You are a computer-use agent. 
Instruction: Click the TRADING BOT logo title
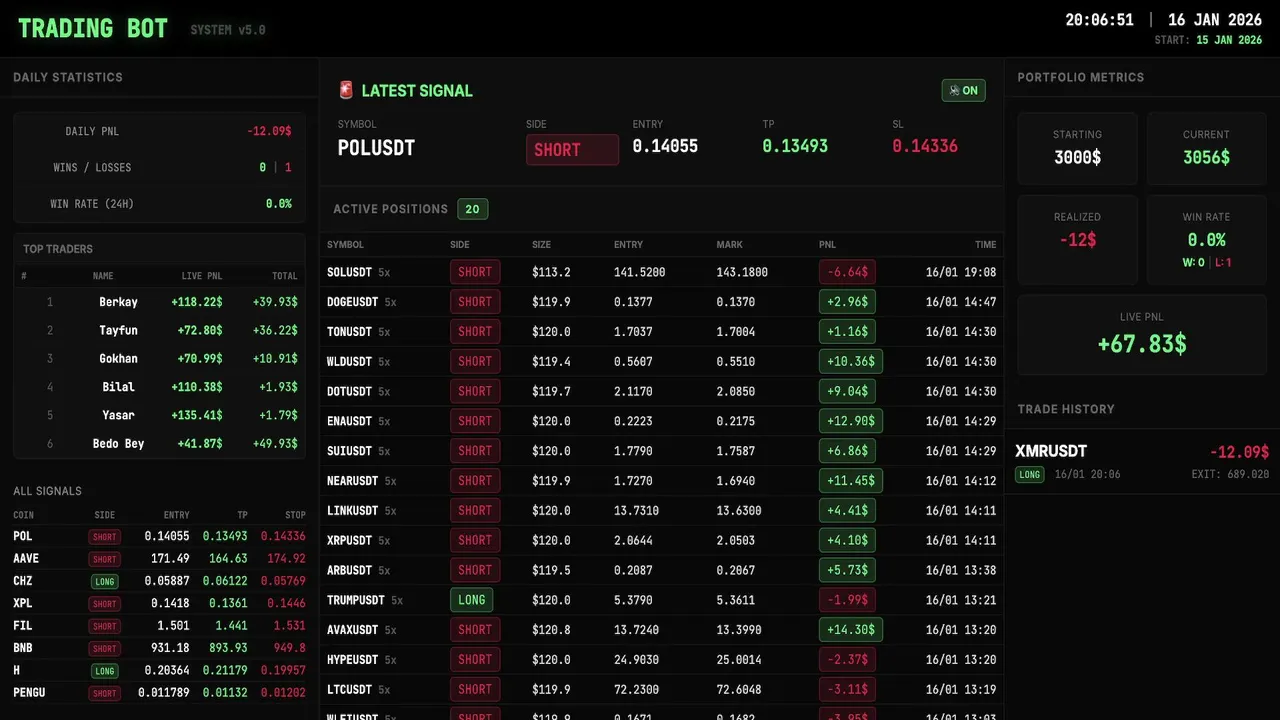pyautogui.click(x=93, y=28)
